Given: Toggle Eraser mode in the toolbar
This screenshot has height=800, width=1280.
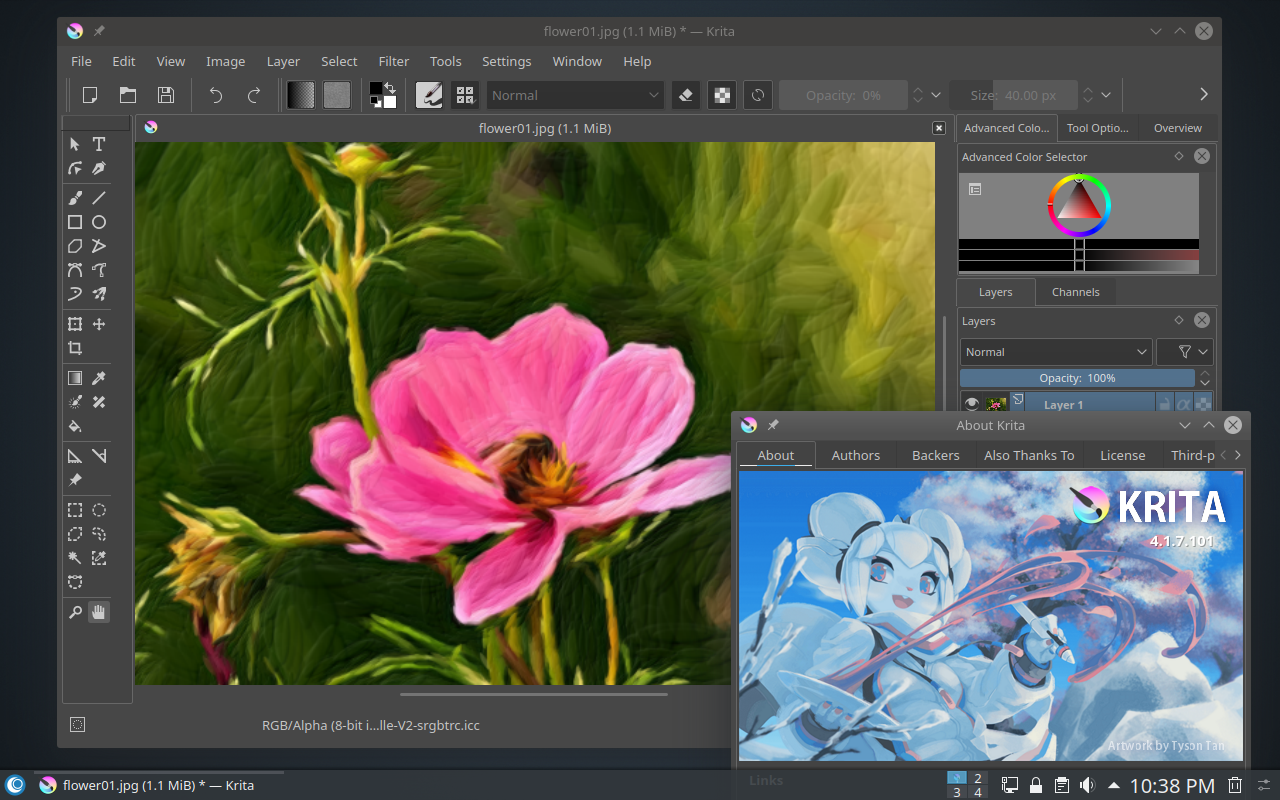Looking at the screenshot, I should (685, 95).
